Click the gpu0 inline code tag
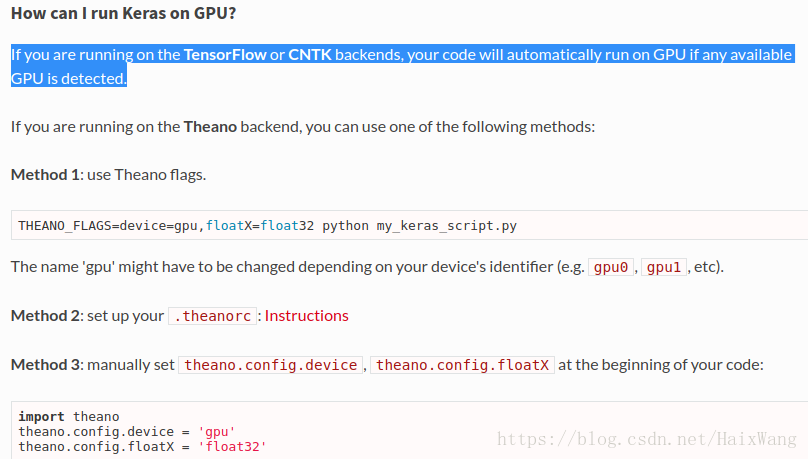Screen dimensions: 808x459 point(611,267)
